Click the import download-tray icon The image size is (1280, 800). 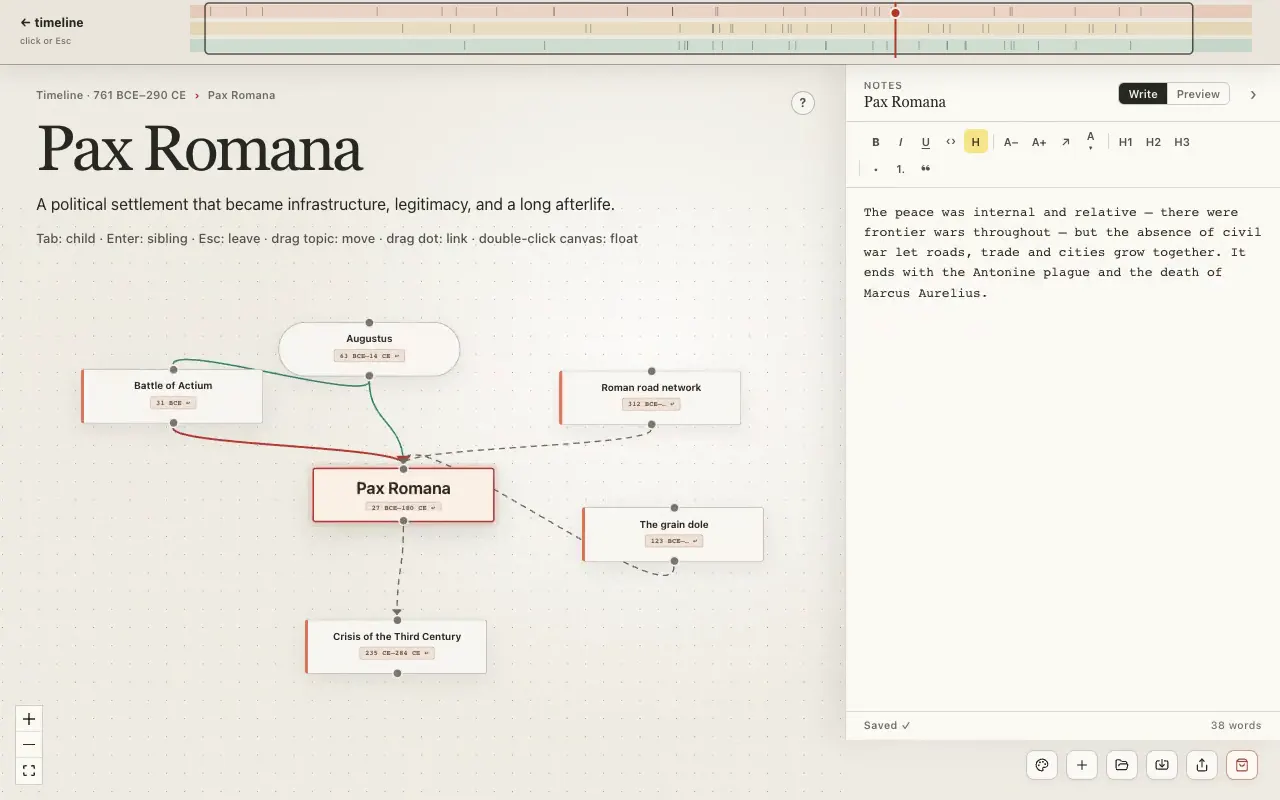click(x=1162, y=765)
